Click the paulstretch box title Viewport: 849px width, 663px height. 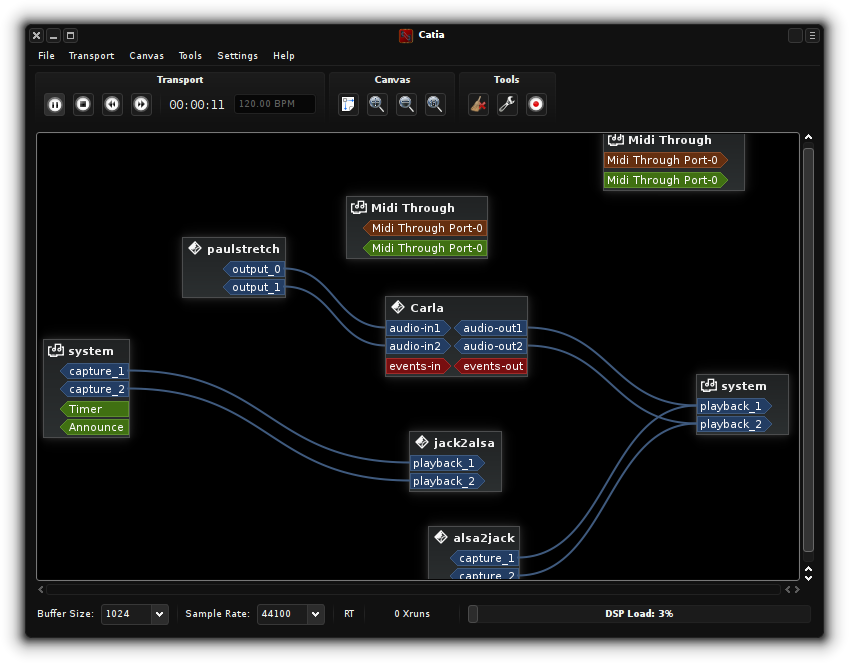pyautogui.click(x=243, y=249)
